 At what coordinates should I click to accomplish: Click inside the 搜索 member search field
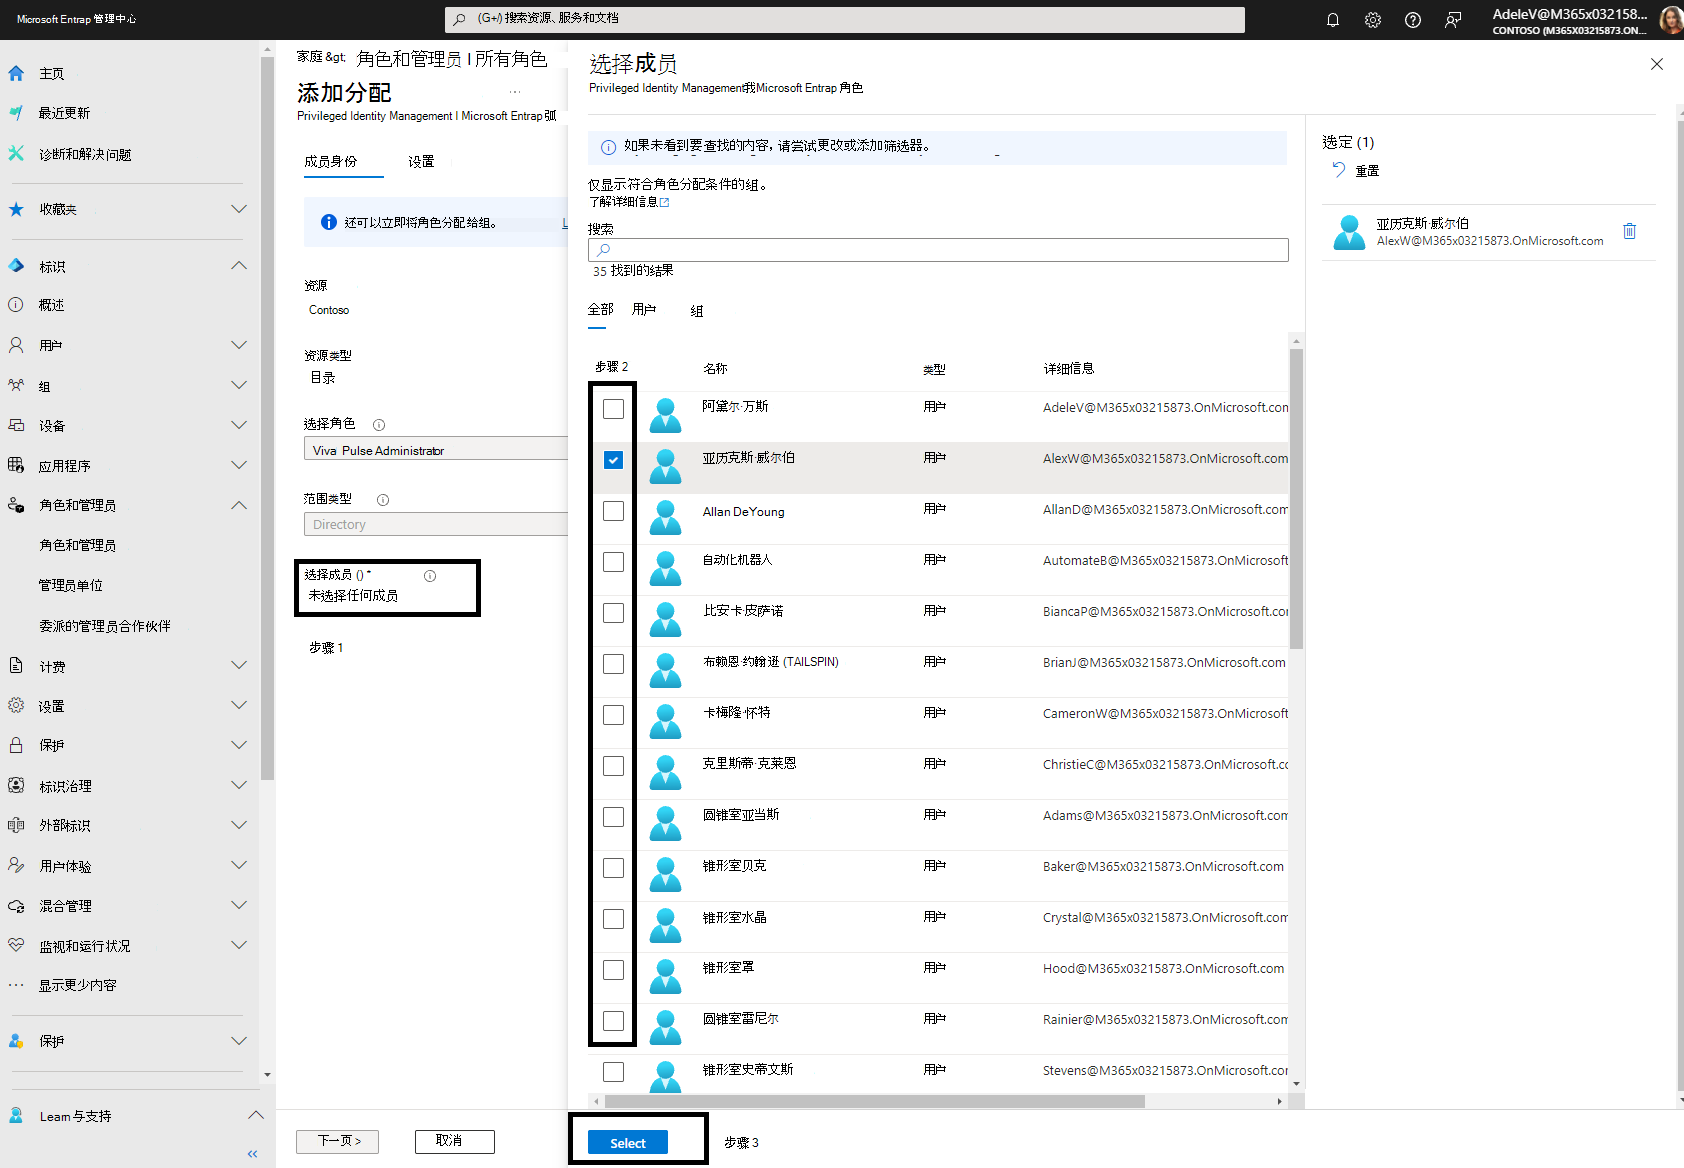pyautogui.click(x=937, y=249)
